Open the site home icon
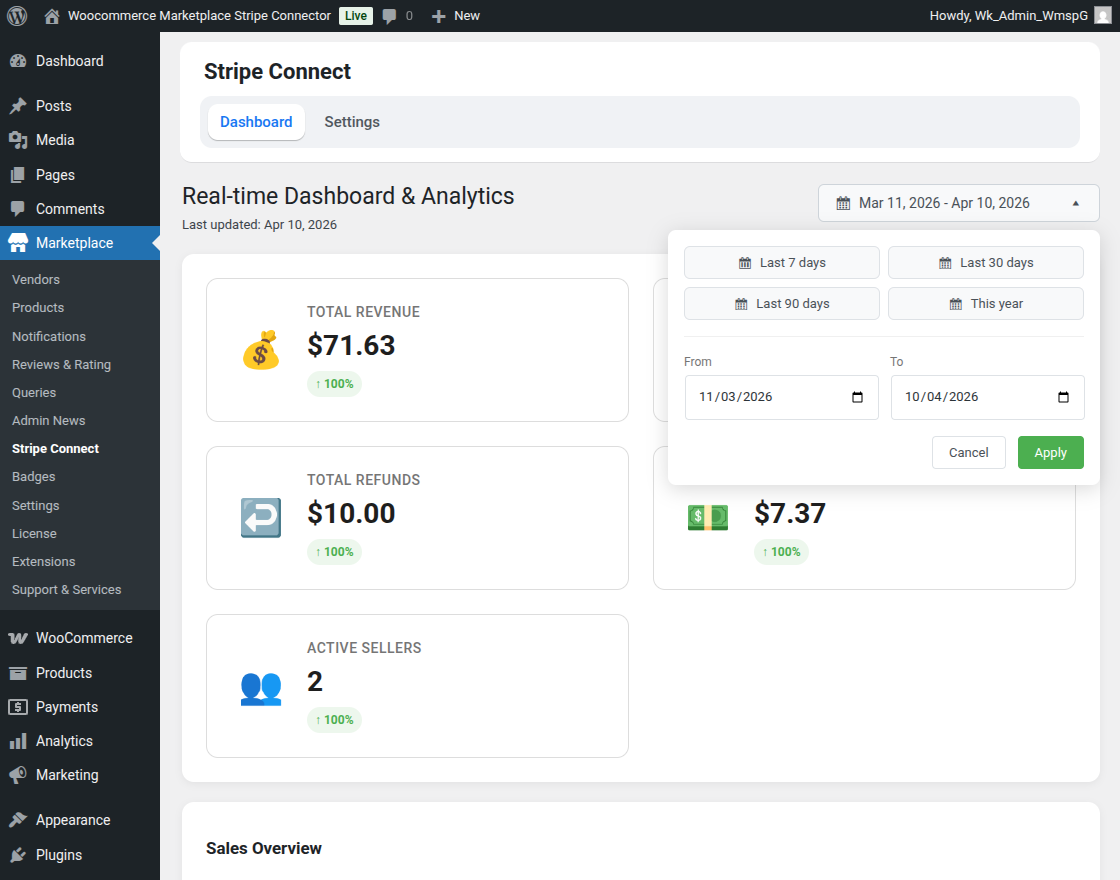The height and width of the screenshot is (880, 1120). coord(52,16)
